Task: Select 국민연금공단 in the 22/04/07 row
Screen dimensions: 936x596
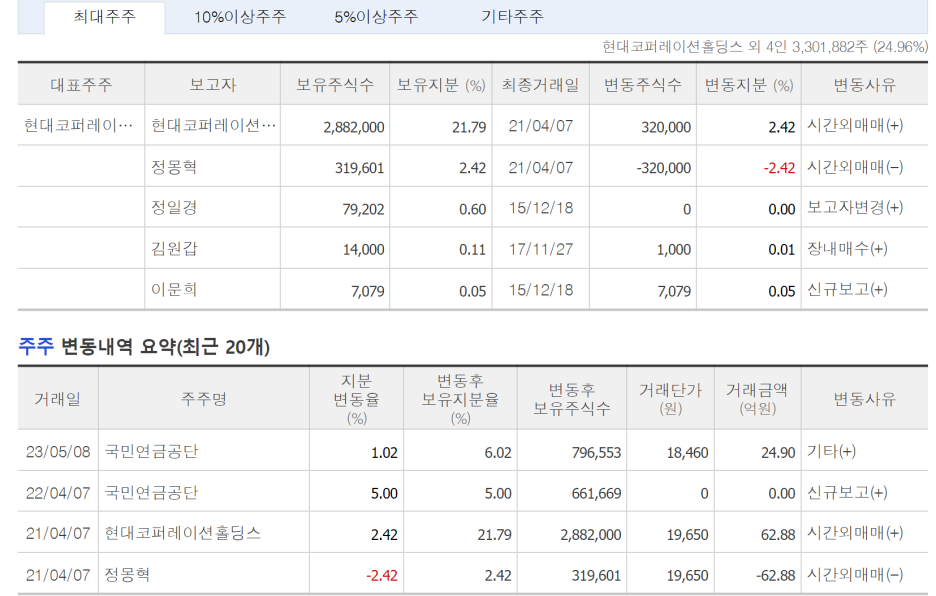Action: pyautogui.click(x=151, y=492)
